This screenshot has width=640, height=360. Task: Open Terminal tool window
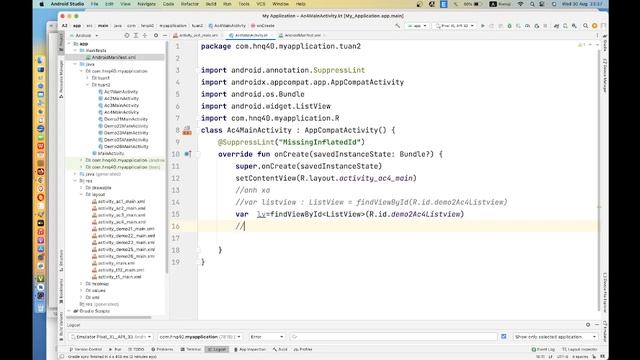point(190,349)
